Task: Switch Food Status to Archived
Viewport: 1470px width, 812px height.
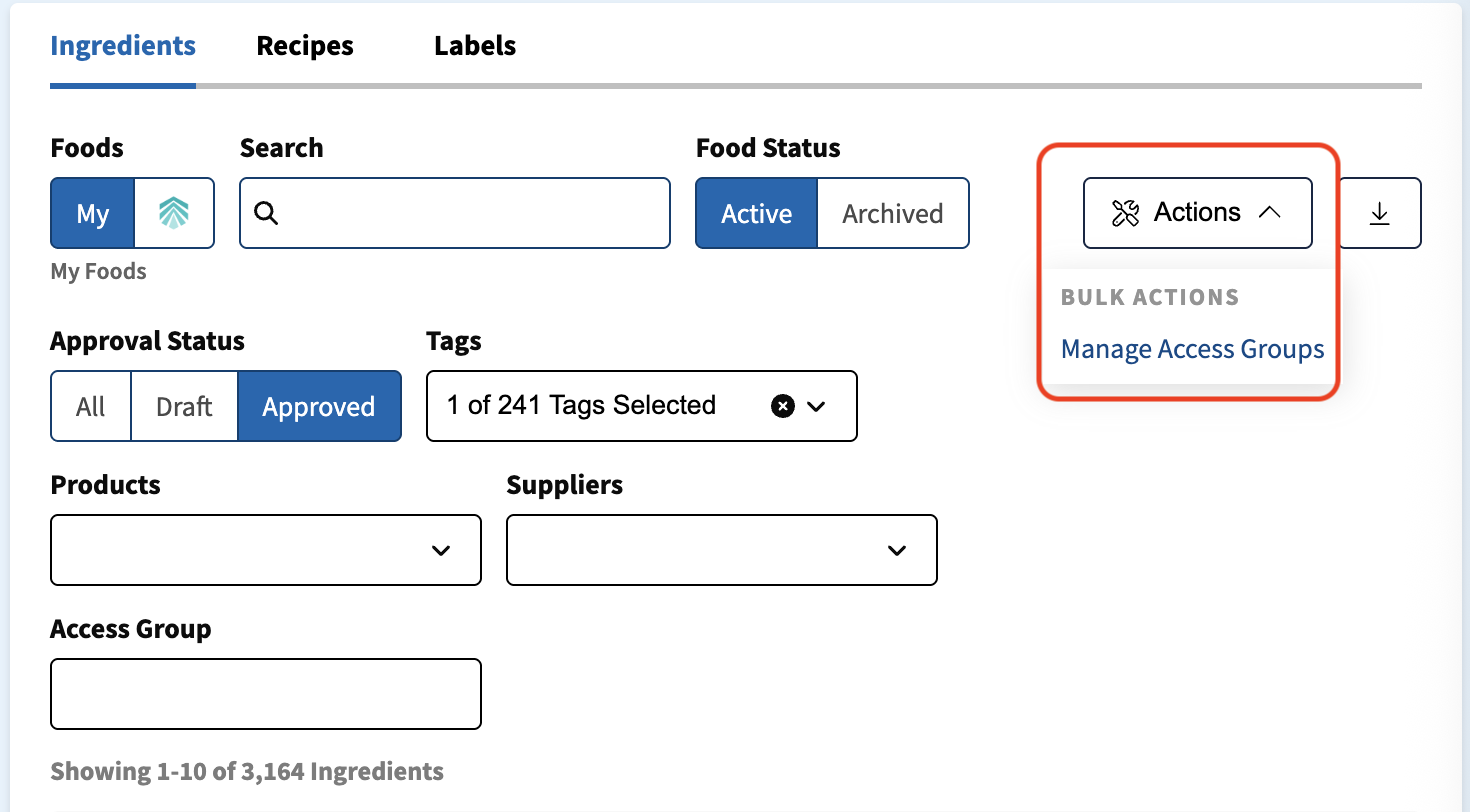Action: point(893,213)
